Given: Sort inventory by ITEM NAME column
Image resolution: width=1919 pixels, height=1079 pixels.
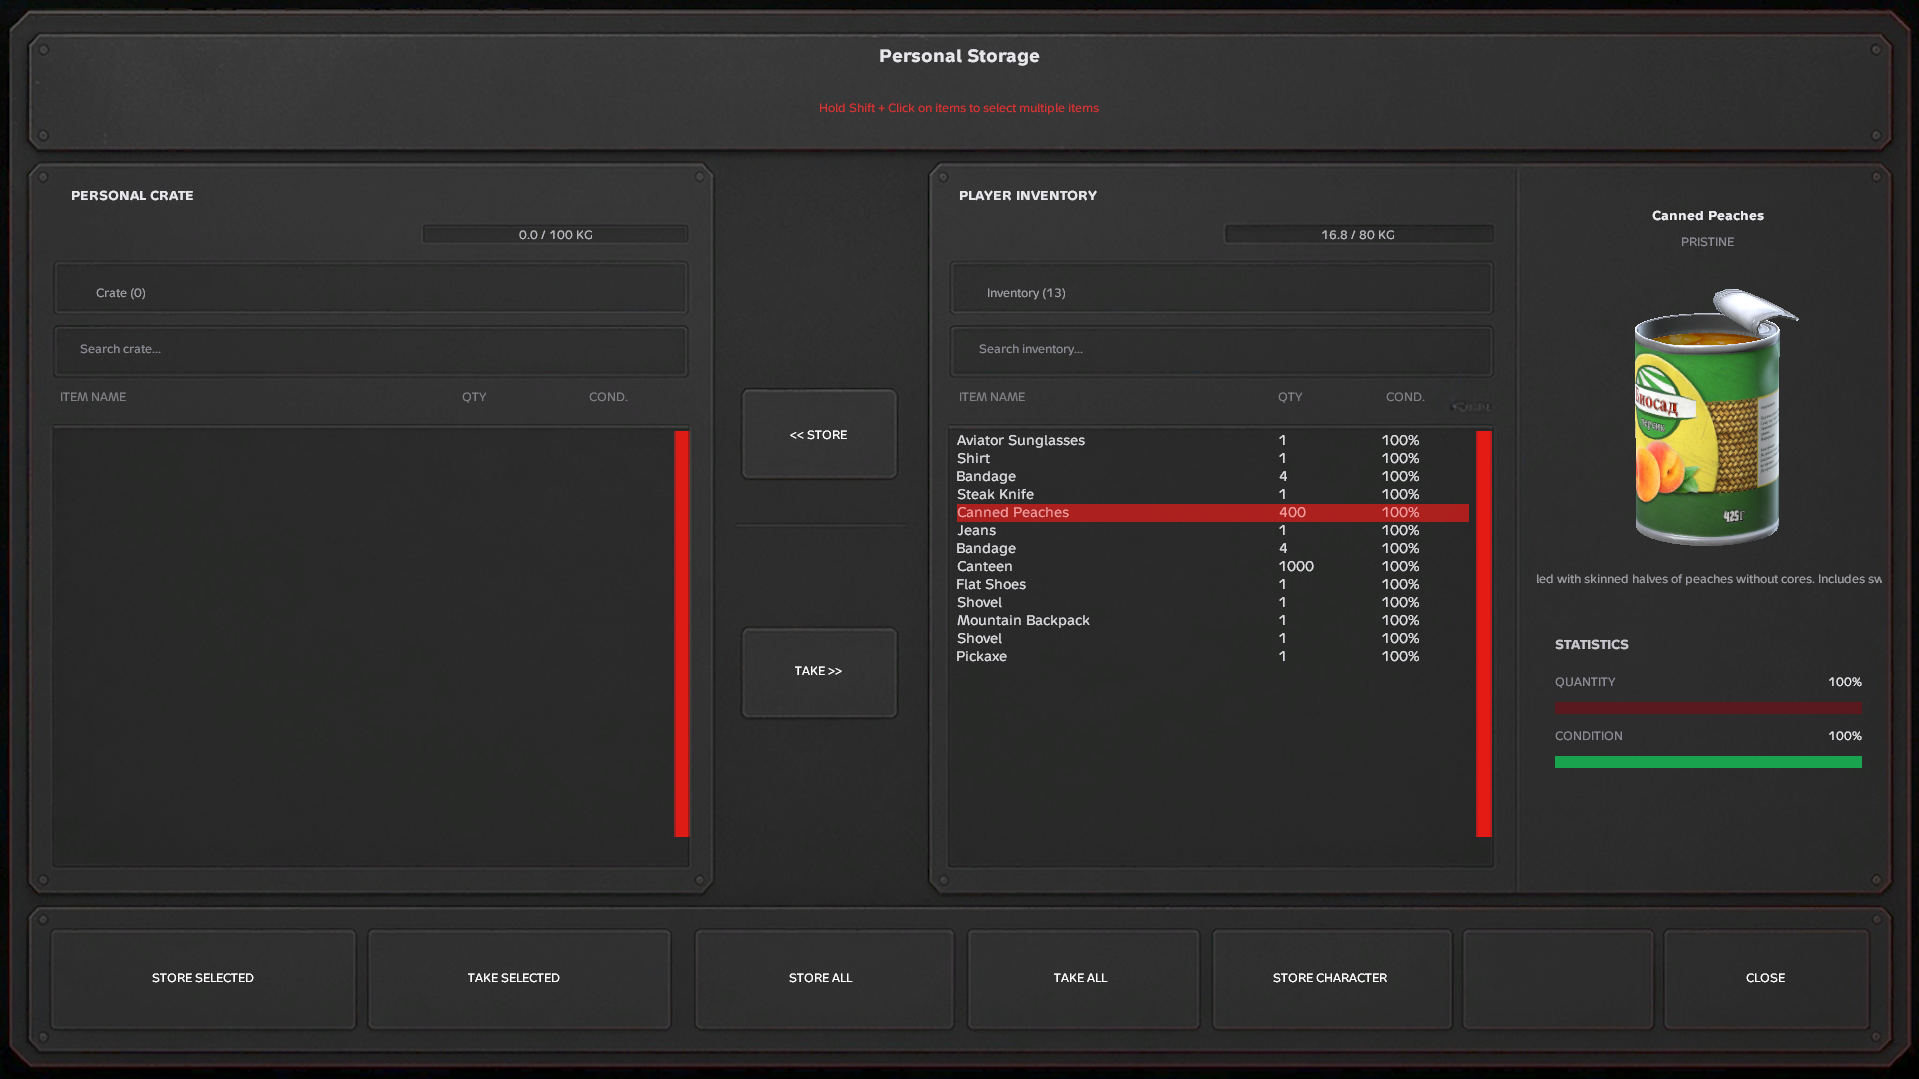Looking at the screenshot, I should point(992,397).
